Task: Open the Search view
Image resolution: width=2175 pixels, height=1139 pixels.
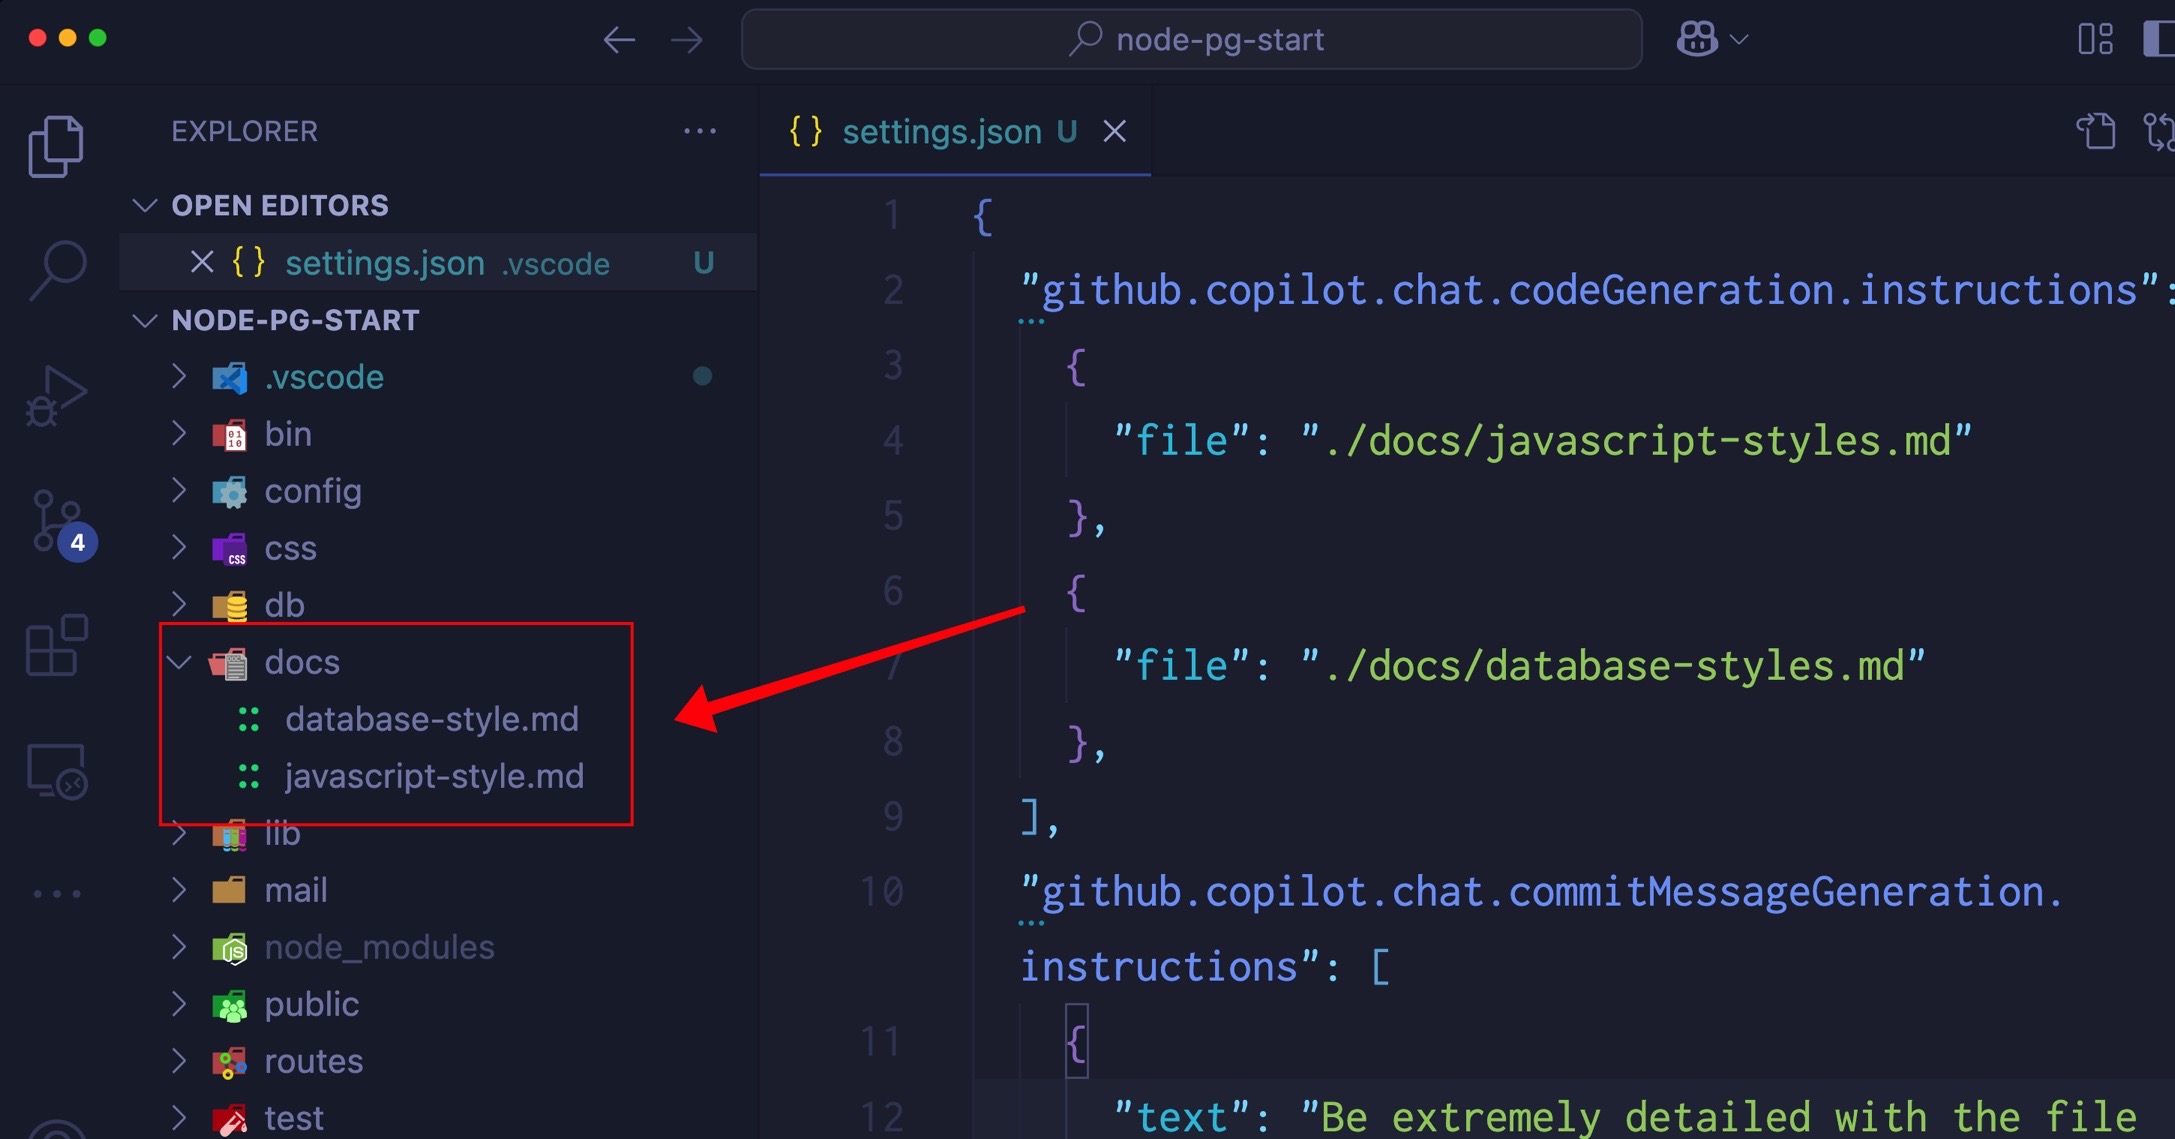Action: (x=57, y=270)
